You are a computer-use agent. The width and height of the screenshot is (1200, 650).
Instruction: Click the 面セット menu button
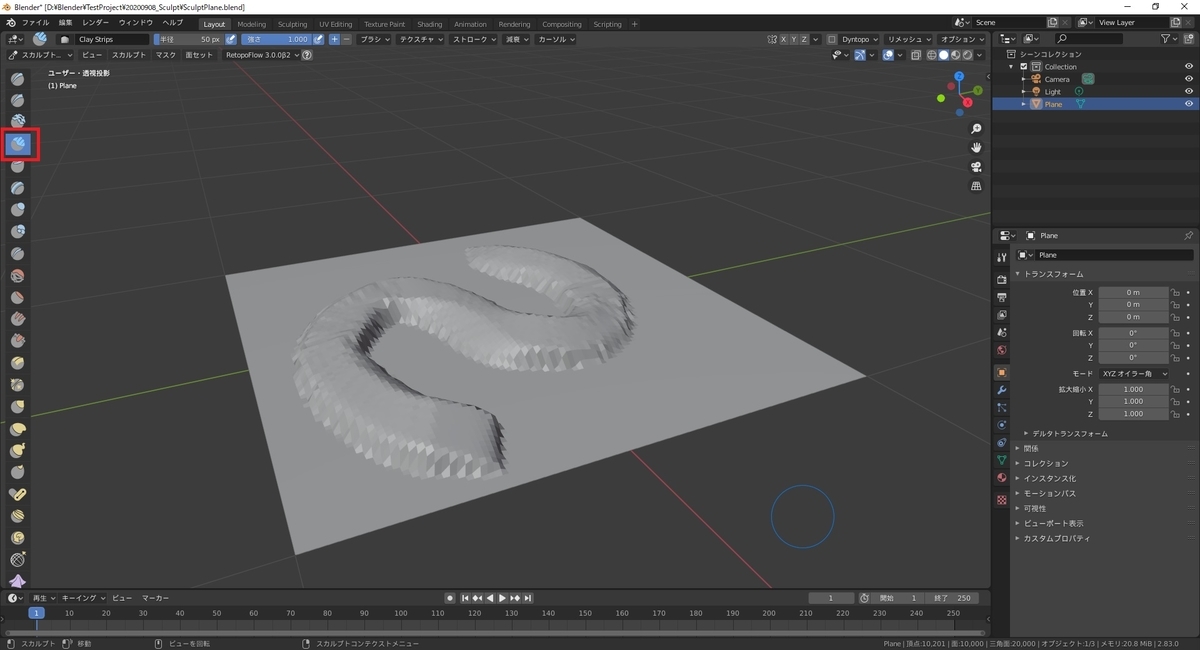click(x=199, y=55)
